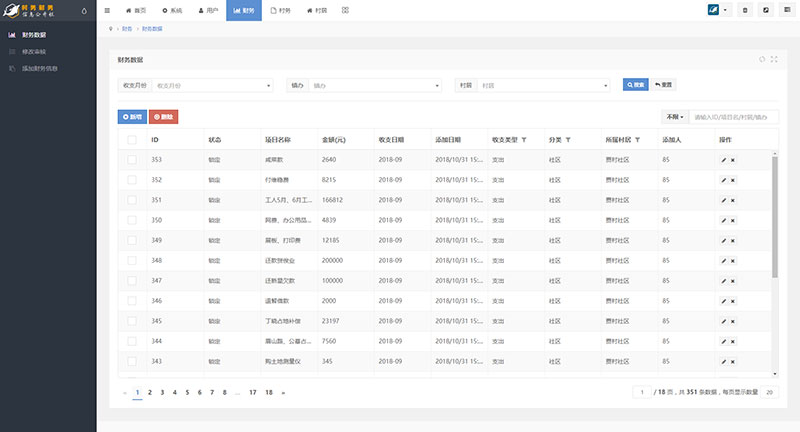Go to page 18 in pagination

(269, 392)
